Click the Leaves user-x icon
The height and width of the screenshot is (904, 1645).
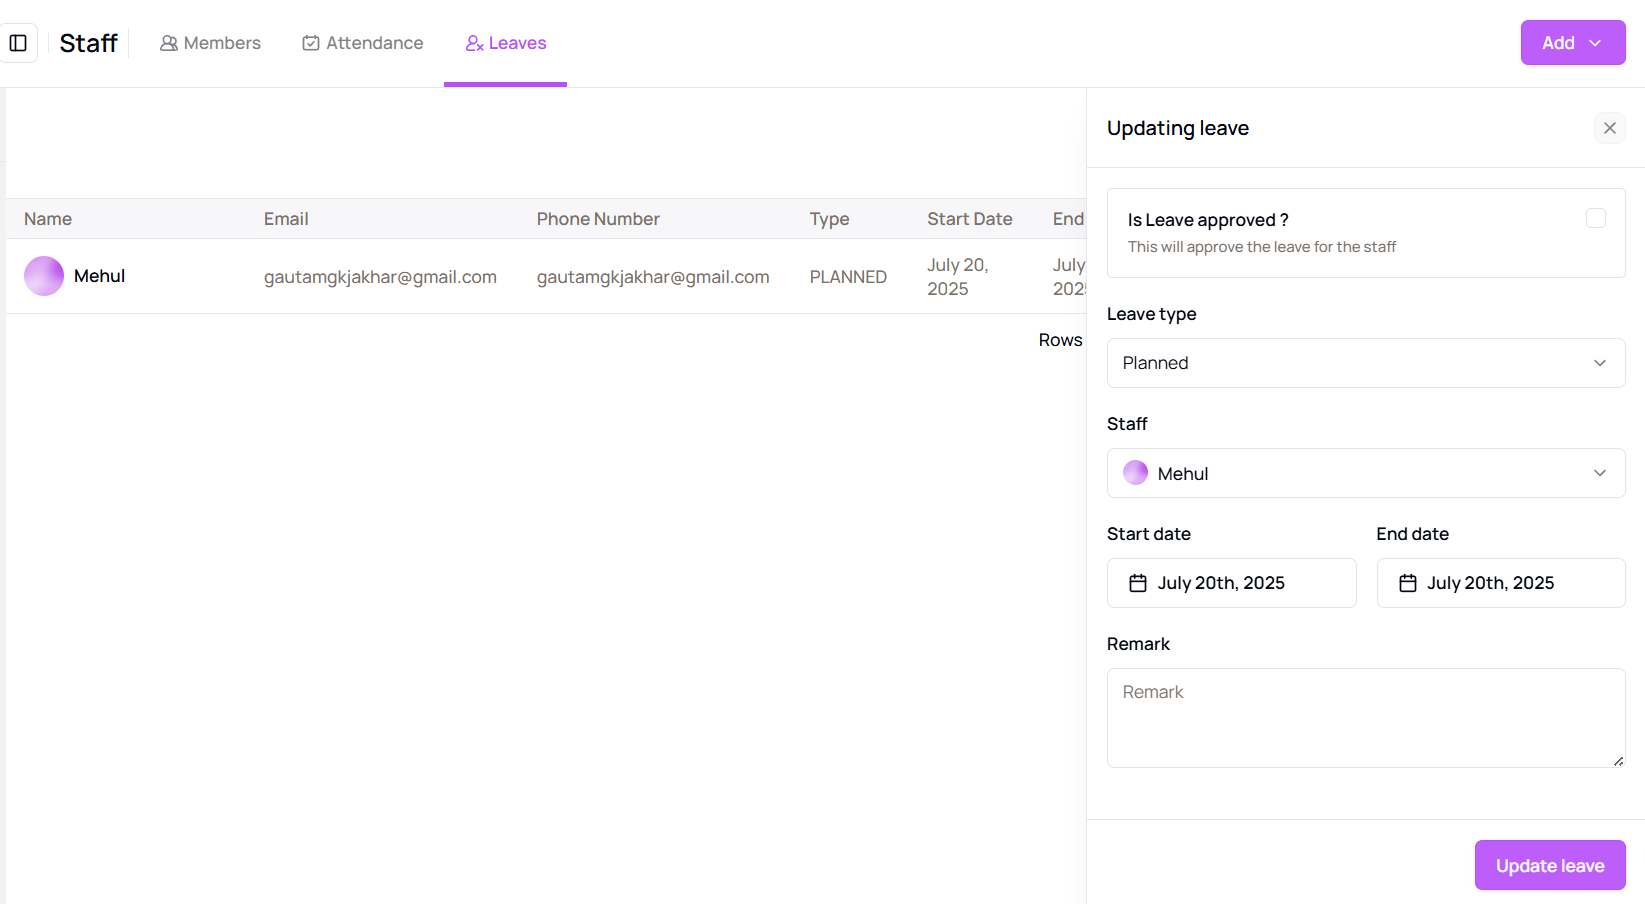coord(474,43)
